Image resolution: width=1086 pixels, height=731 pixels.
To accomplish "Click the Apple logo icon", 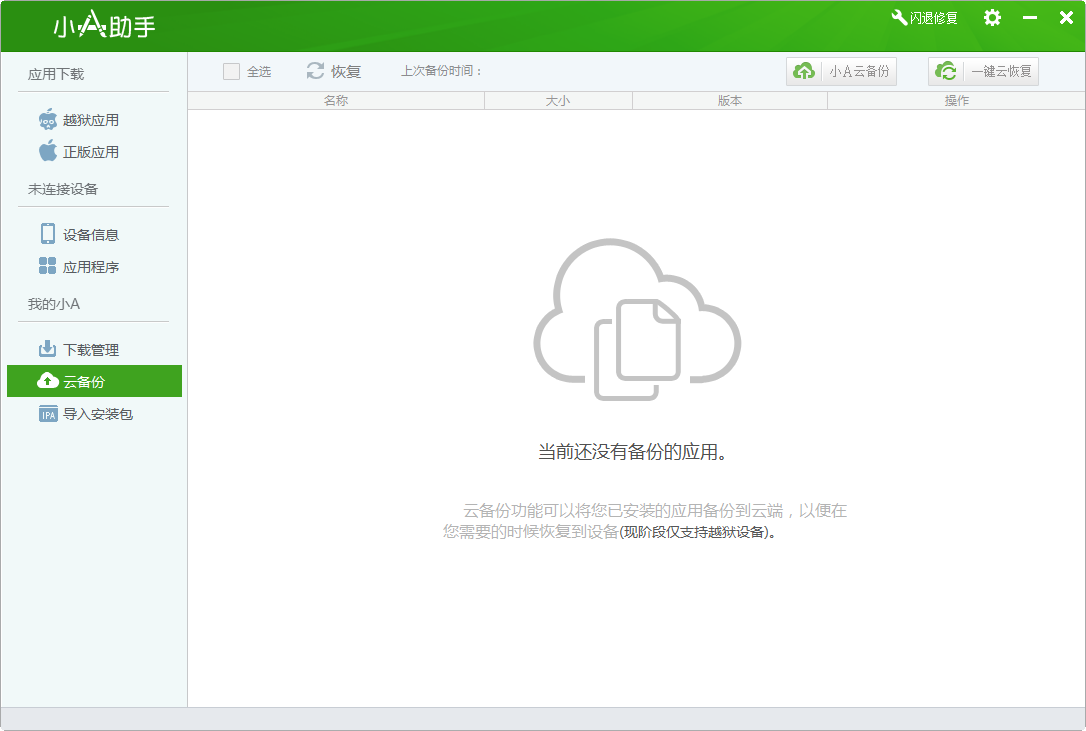I will [x=48, y=150].
